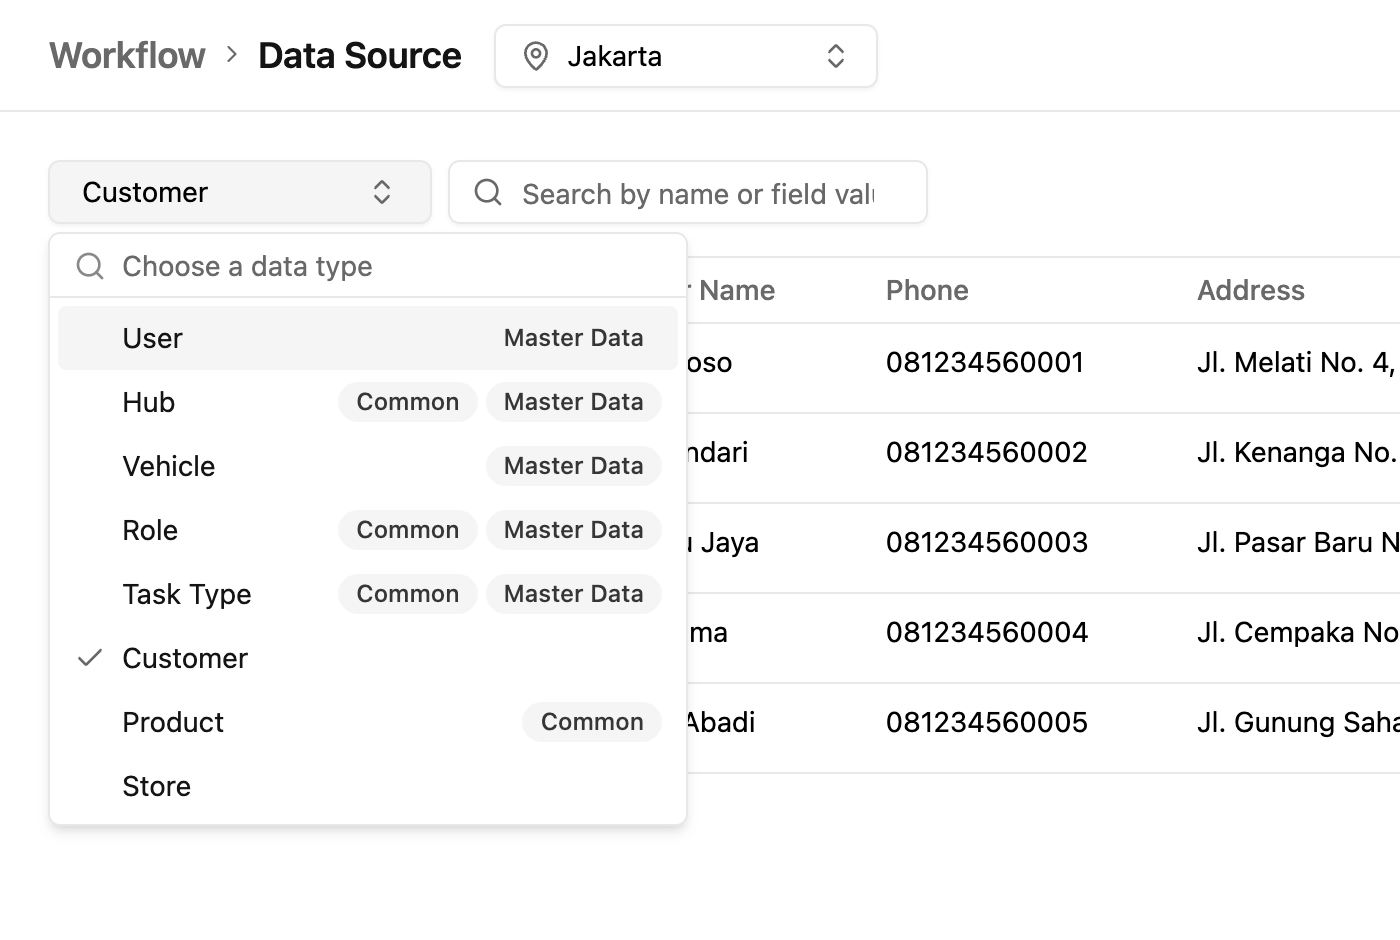Image resolution: width=1400 pixels, height=940 pixels.
Task: Click phone number 081234560001
Action: [985, 362]
